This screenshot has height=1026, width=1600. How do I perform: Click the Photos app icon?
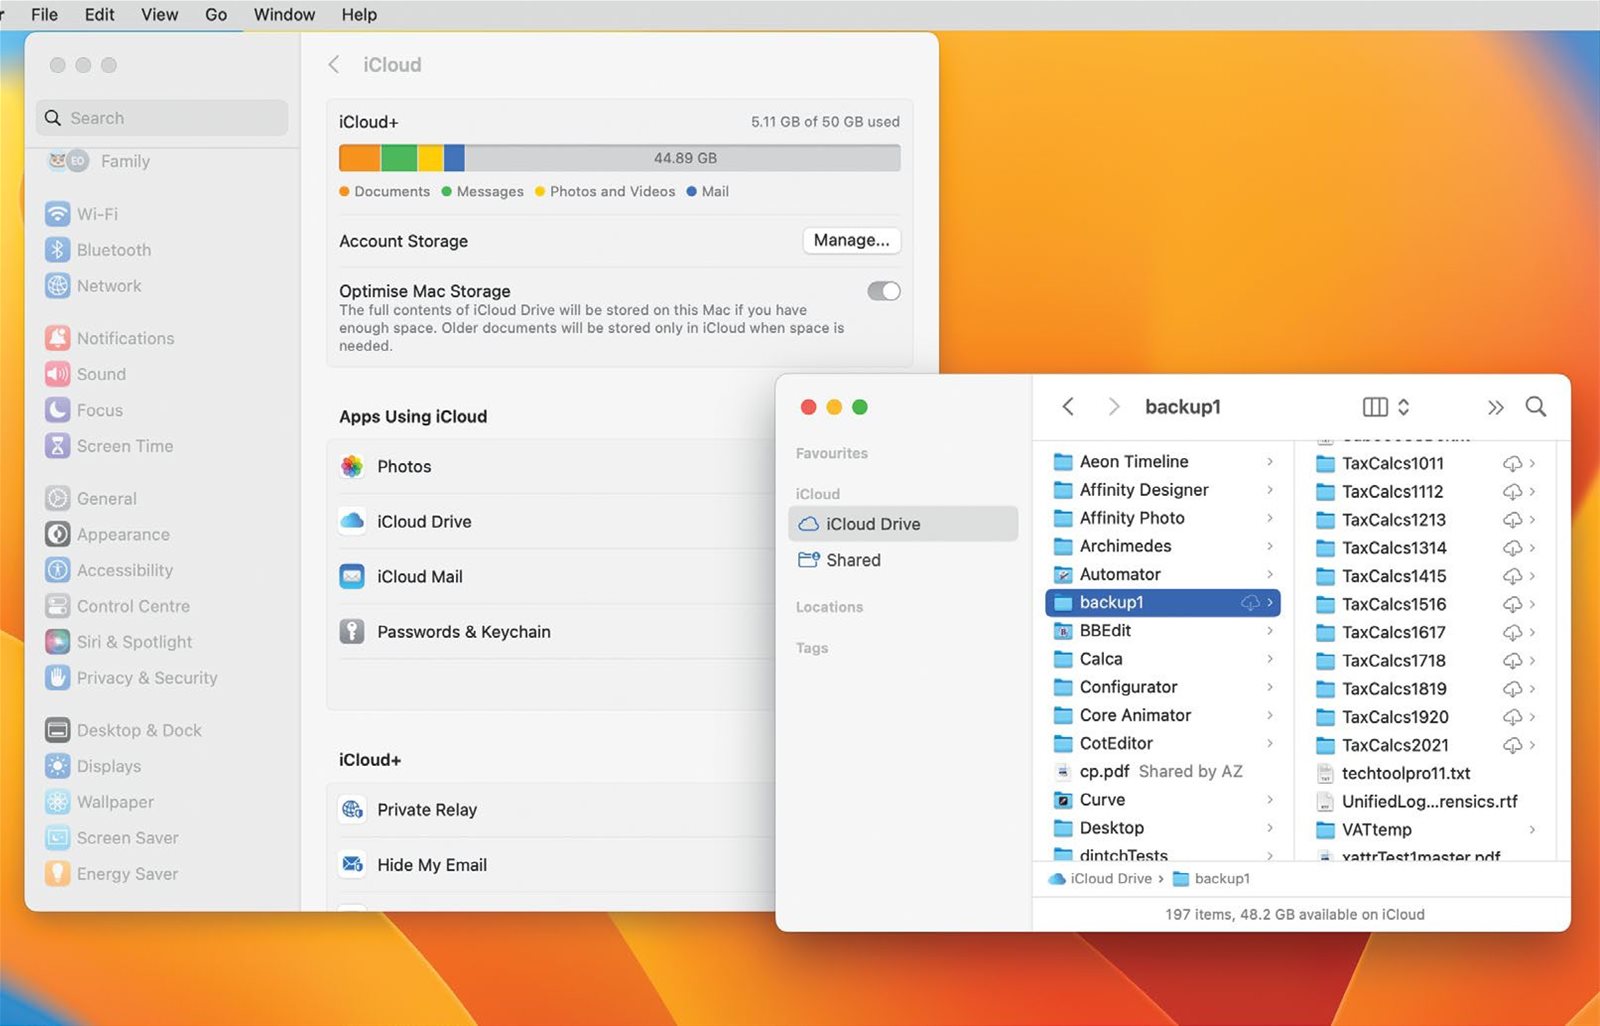[352, 466]
